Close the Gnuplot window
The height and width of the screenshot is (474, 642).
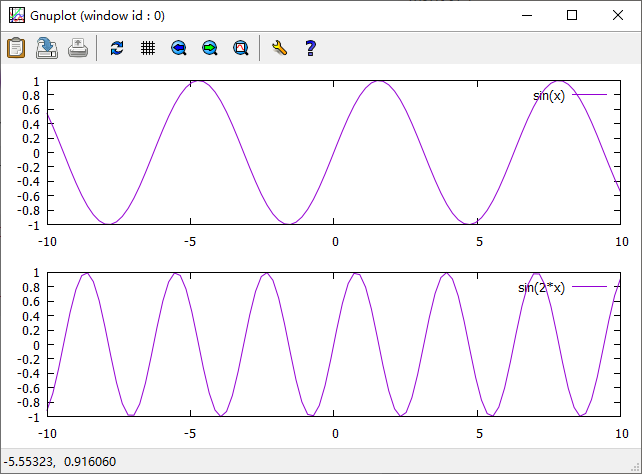point(618,16)
